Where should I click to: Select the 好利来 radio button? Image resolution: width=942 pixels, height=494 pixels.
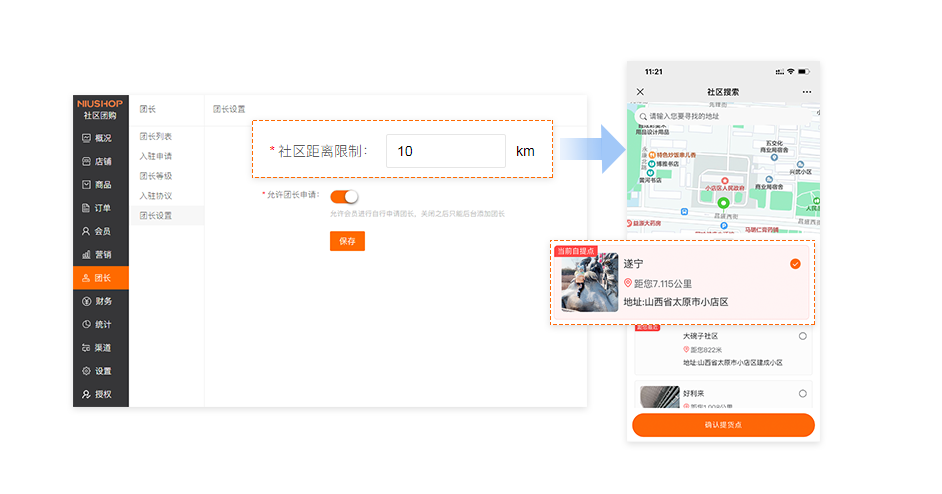click(803, 394)
